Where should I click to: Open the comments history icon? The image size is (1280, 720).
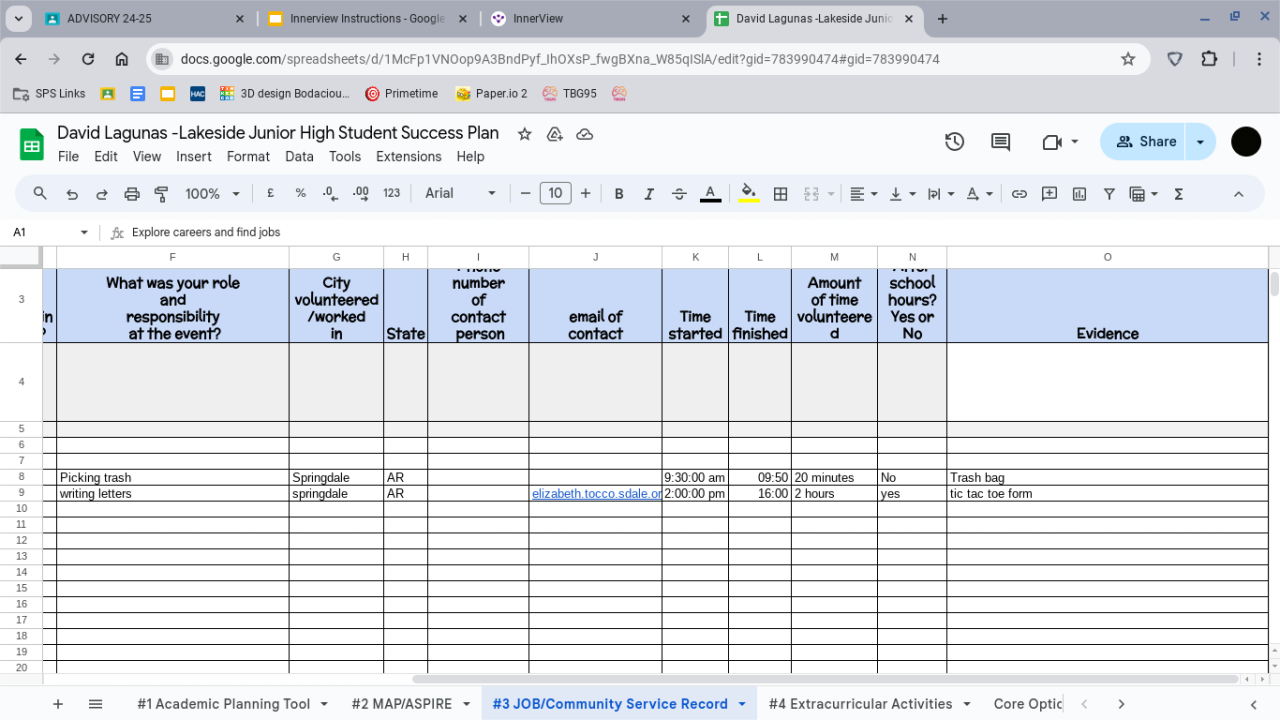1000,142
